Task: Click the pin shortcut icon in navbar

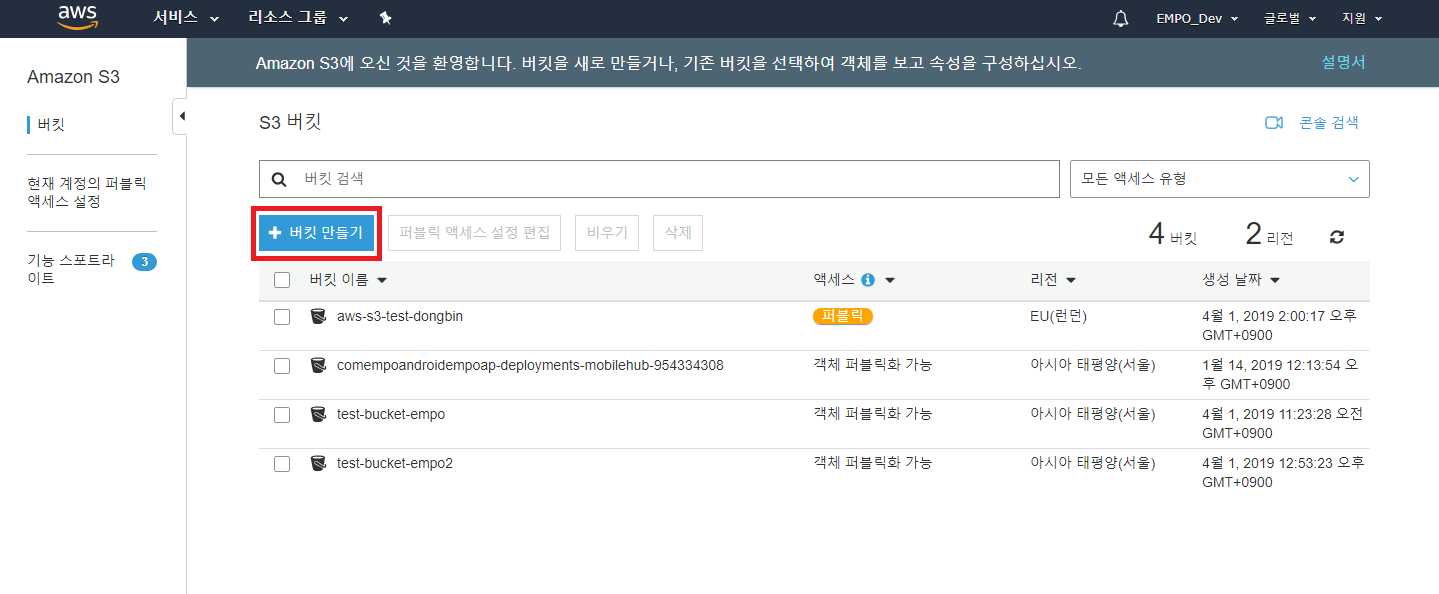Action: click(386, 19)
